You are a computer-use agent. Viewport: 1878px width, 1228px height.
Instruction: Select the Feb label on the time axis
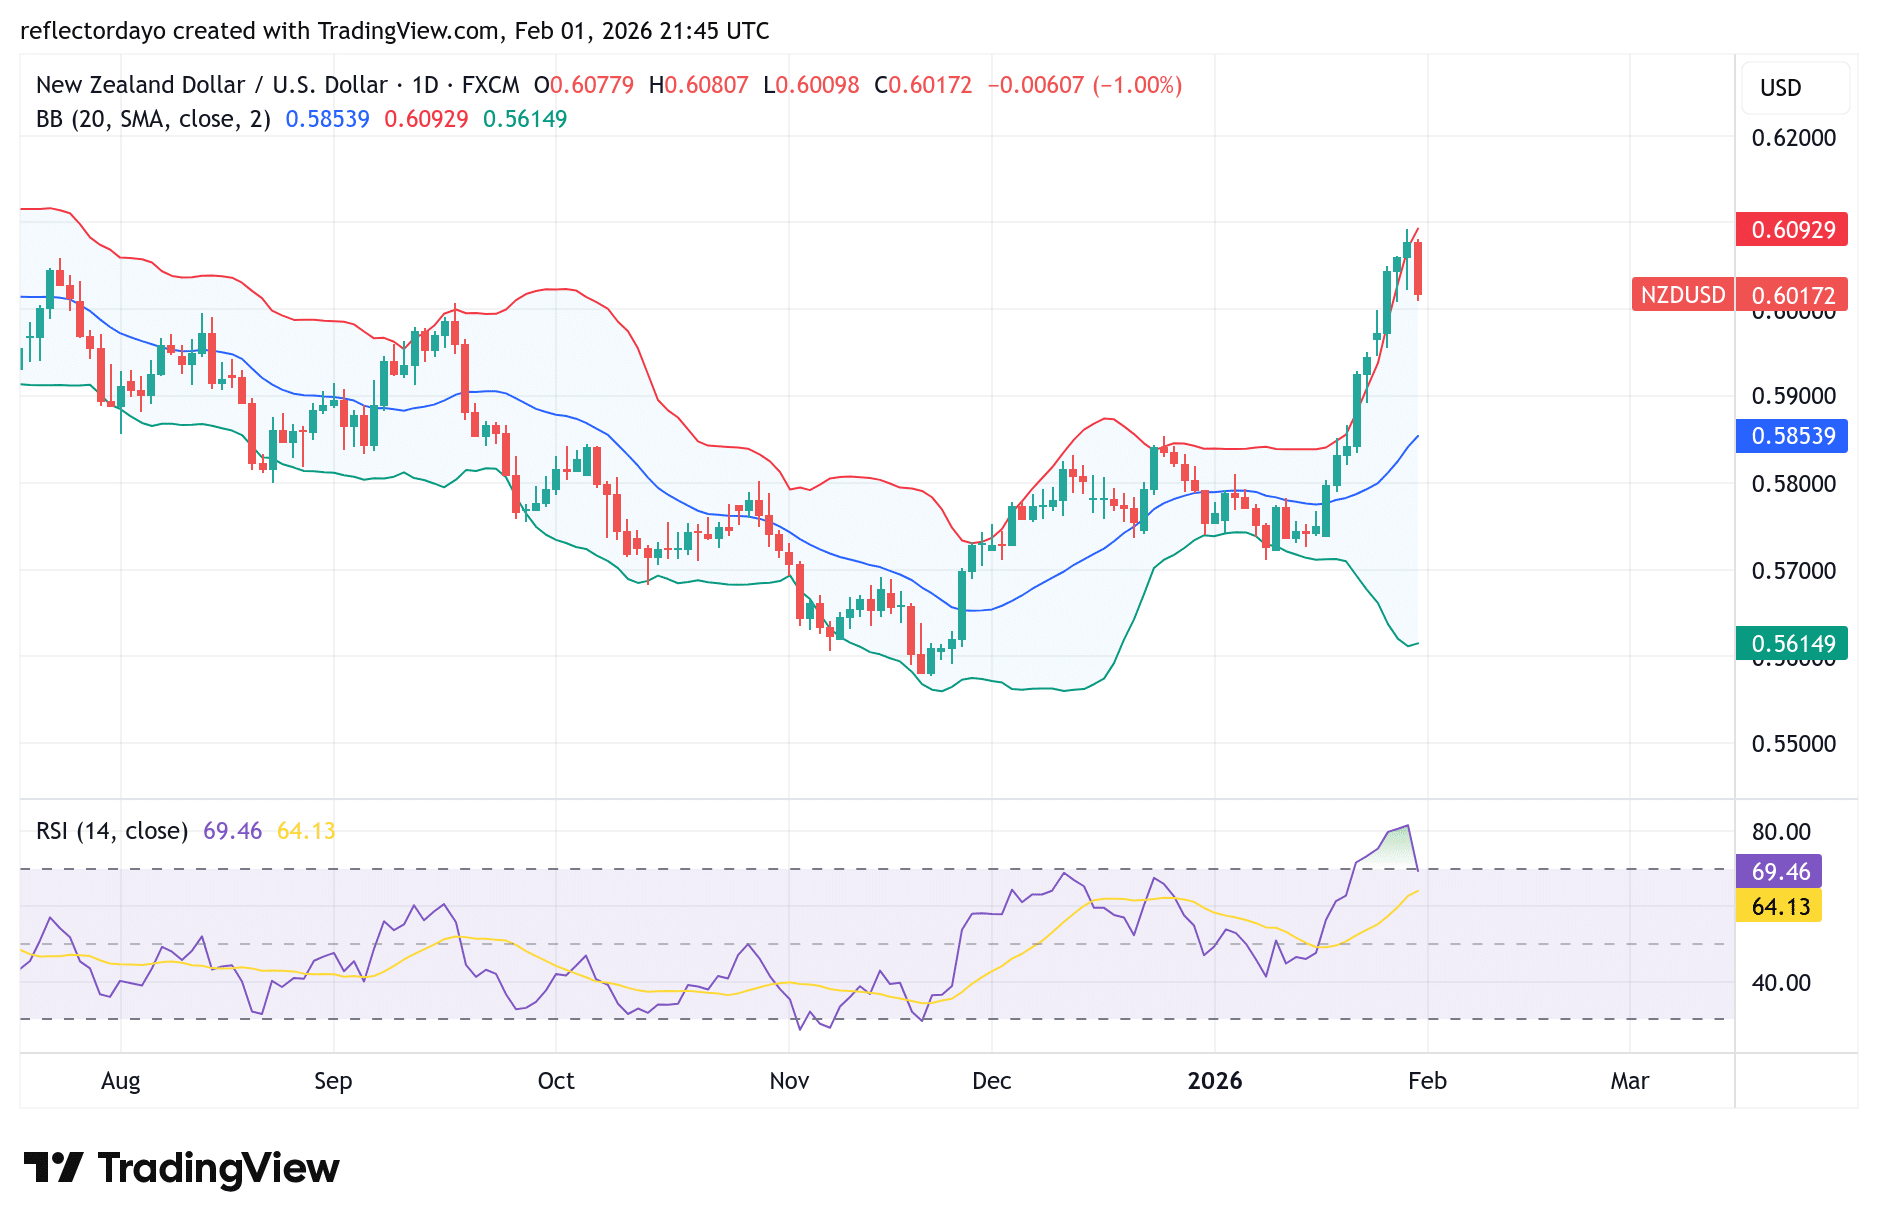tap(1427, 1081)
